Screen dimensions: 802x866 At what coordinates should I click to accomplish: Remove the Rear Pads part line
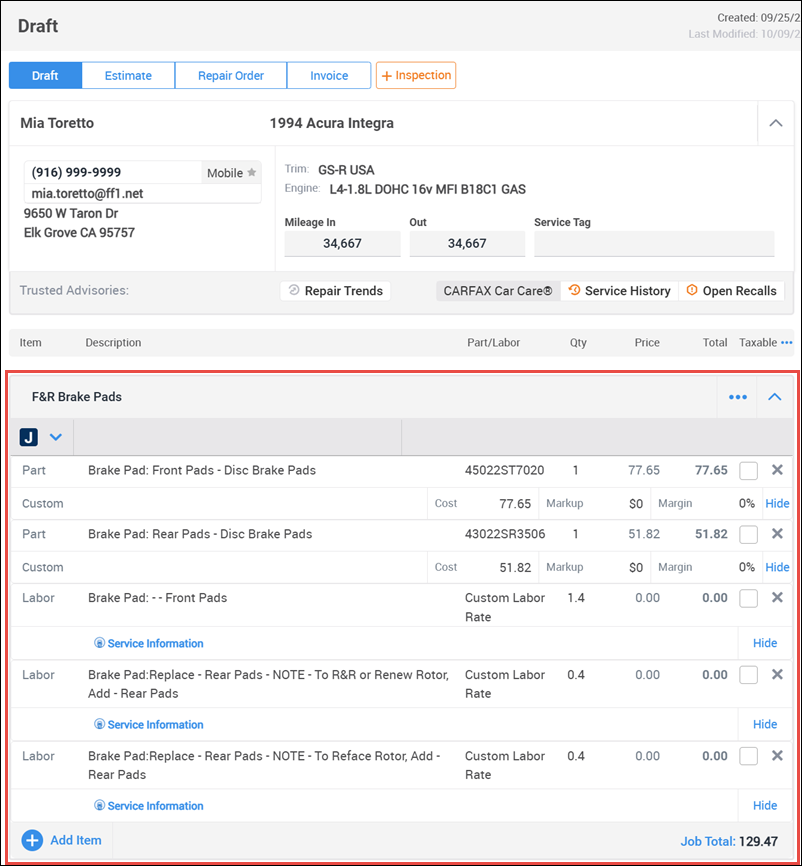point(777,534)
